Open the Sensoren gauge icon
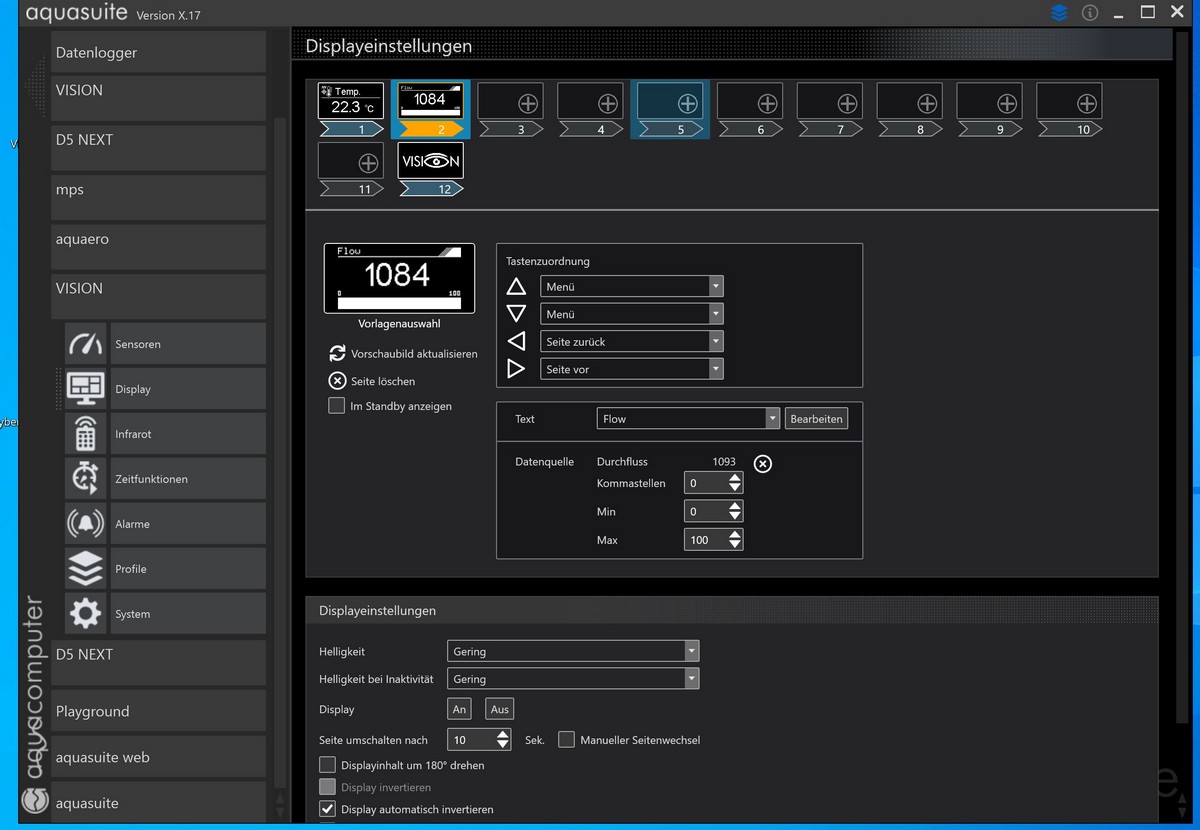Image resolution: width=1200 pixels, height=830 pixels. (85, 344)
